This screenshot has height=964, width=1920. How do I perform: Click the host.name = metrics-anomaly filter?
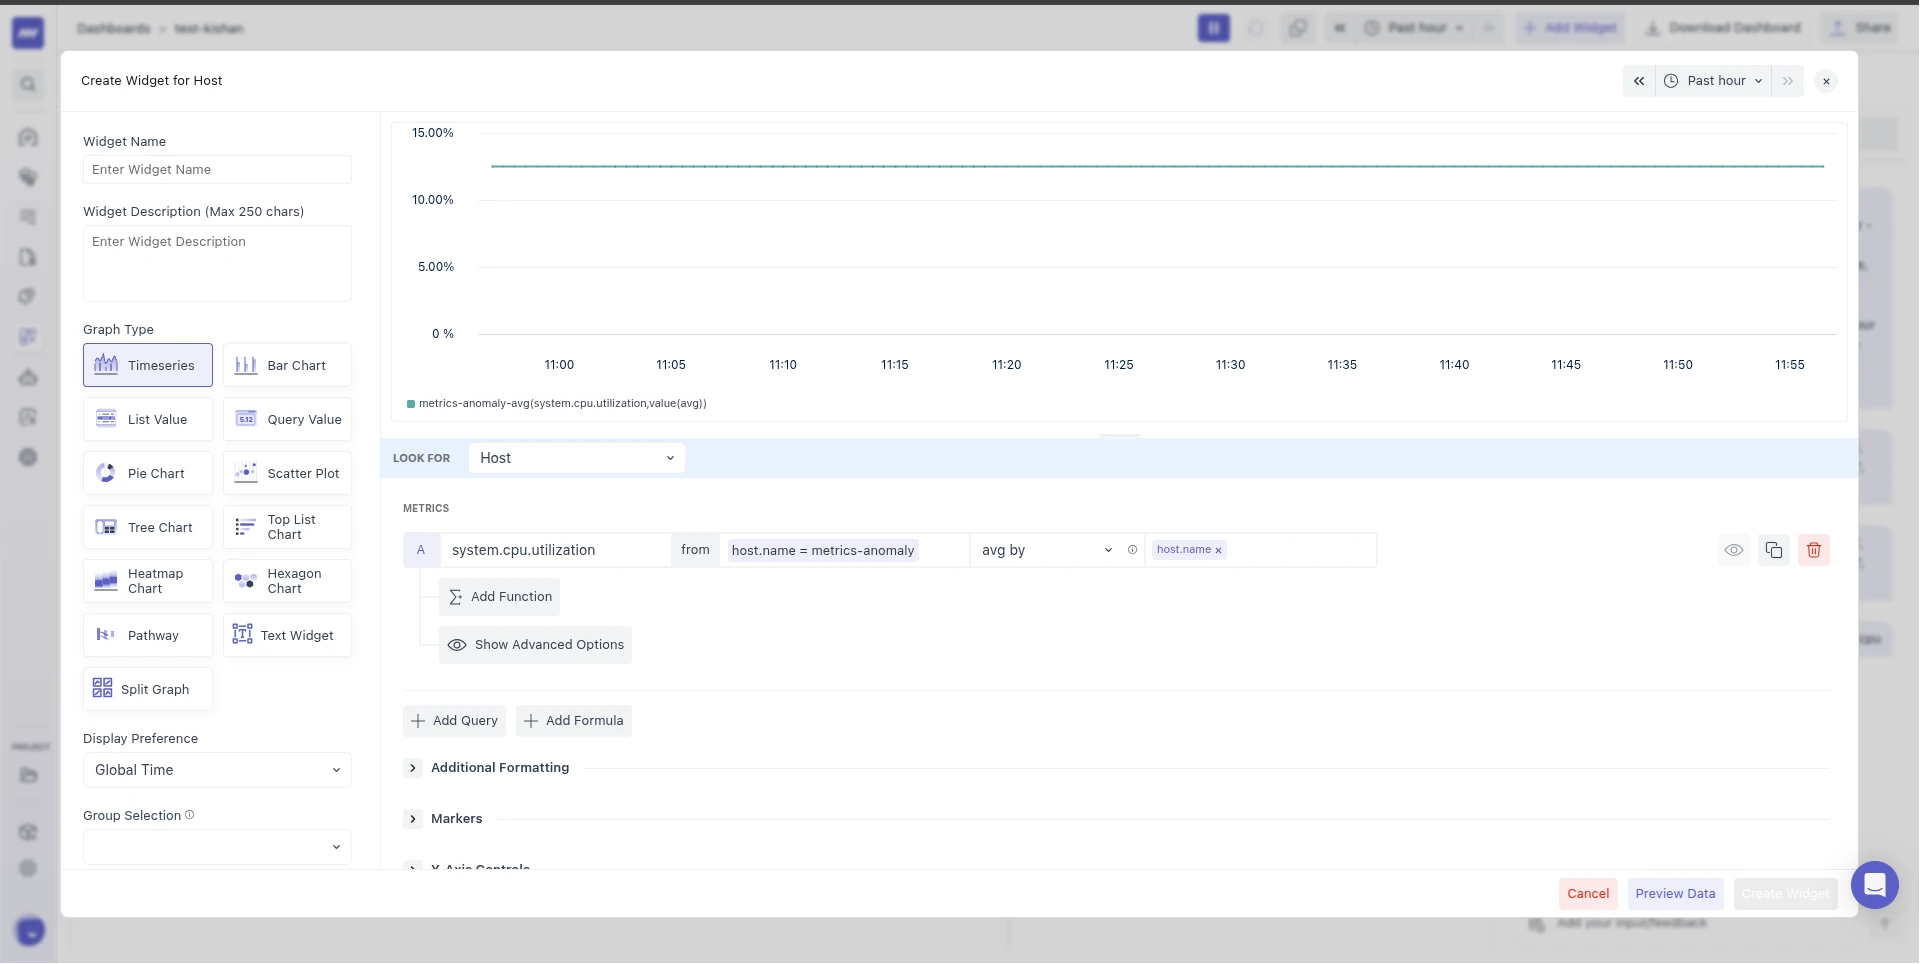pos(823,551)
